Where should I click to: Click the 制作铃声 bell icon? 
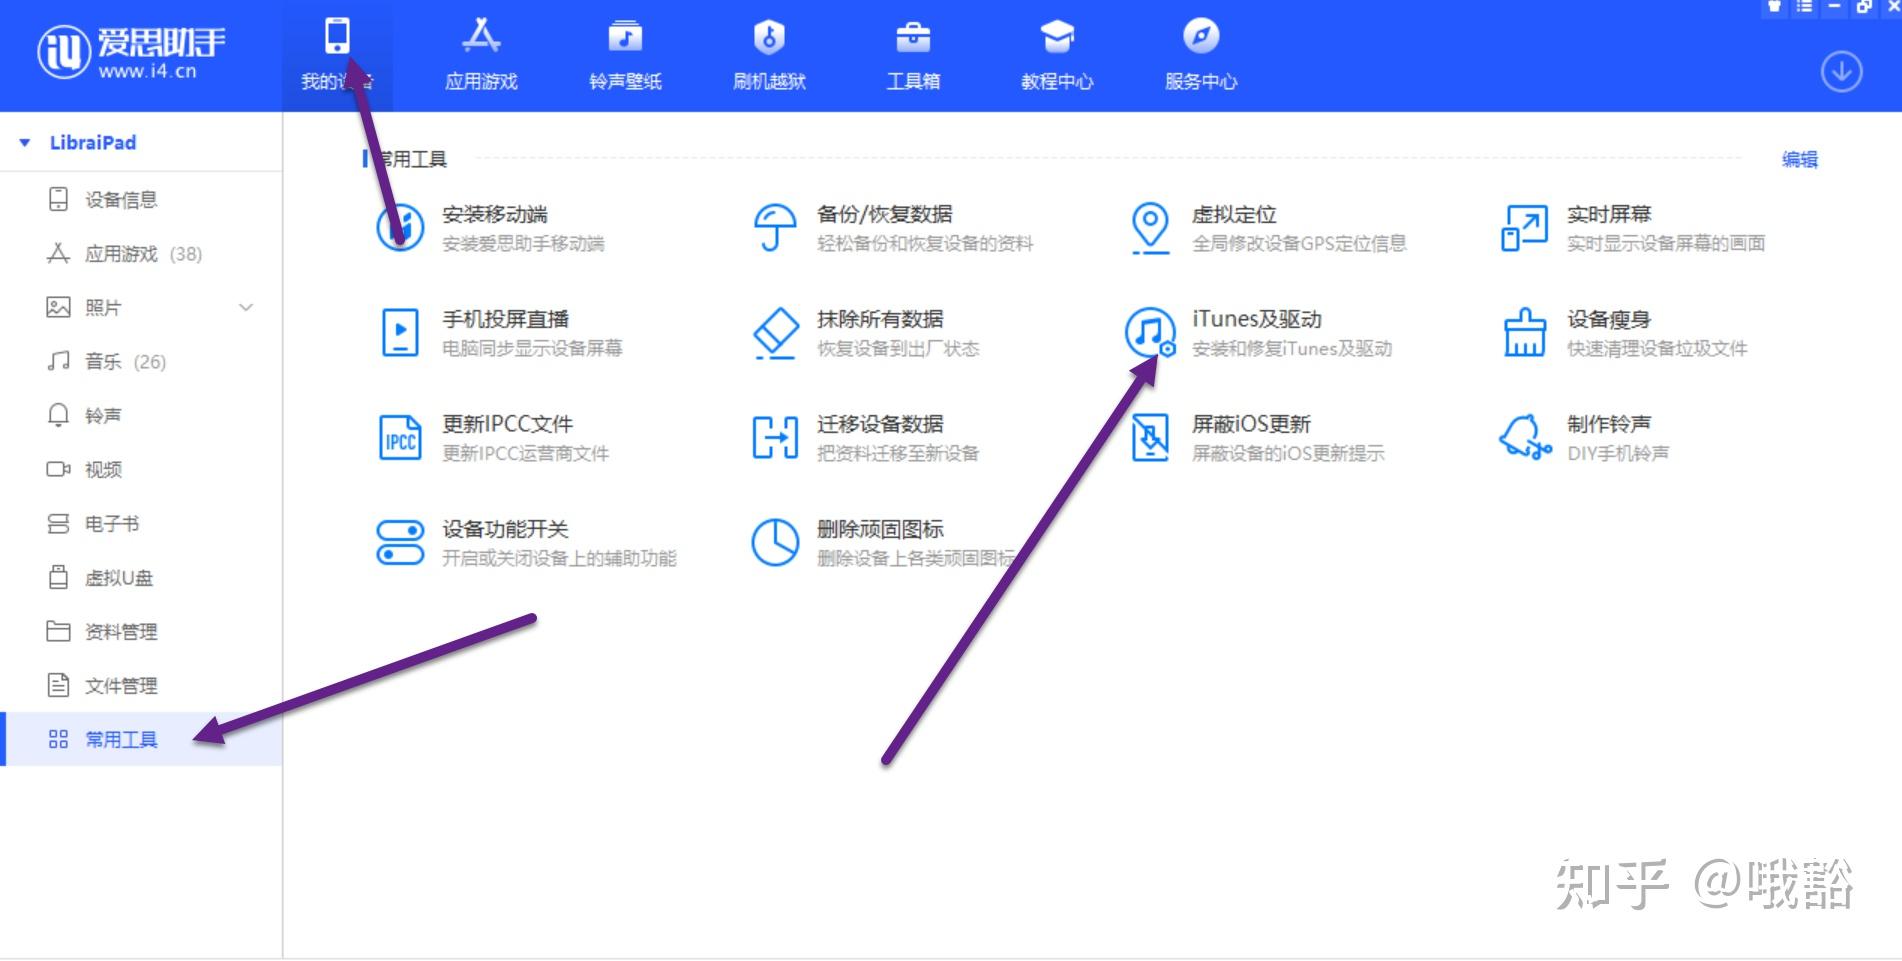click(x=1524, y=438)
